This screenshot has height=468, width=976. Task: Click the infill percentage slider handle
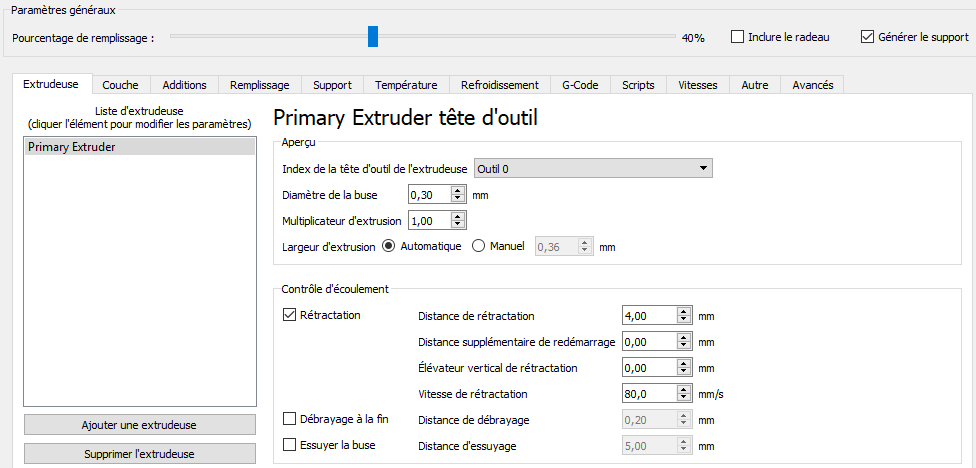click(x=373, y=36)
